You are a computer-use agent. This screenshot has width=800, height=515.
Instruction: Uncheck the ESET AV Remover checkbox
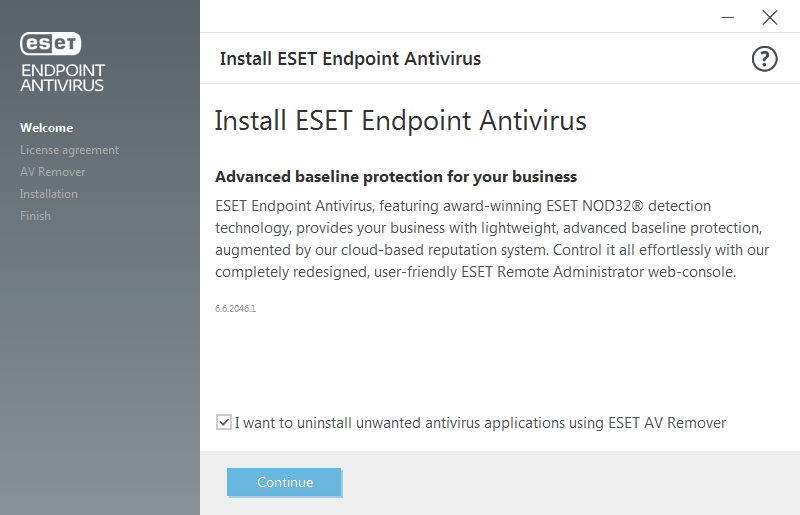click(223, 423)
